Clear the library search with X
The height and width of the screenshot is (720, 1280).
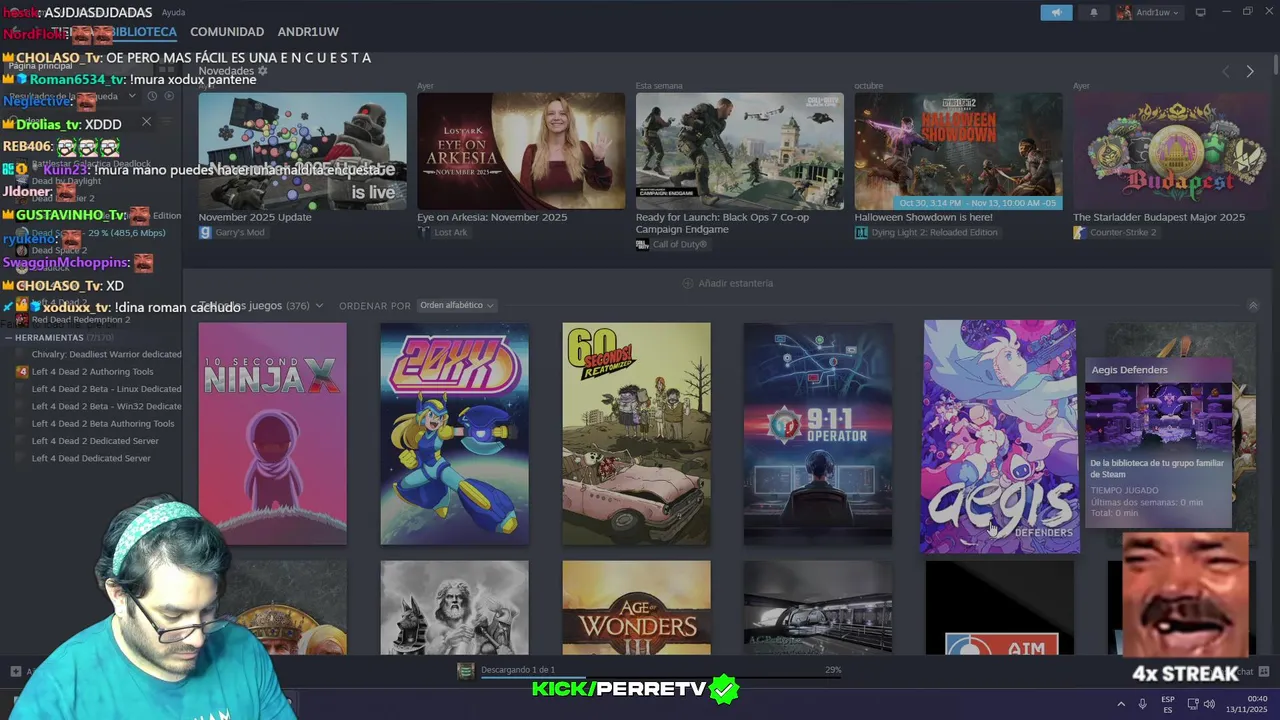146,122
